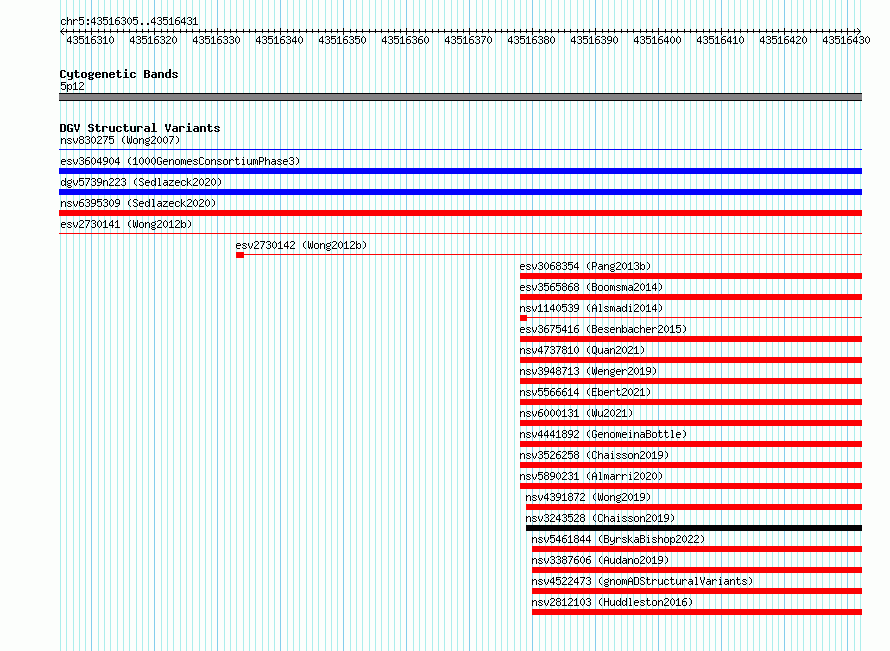
Task: Open esv3068354 (Pang2013b) variant
Action: pos(585,266)
